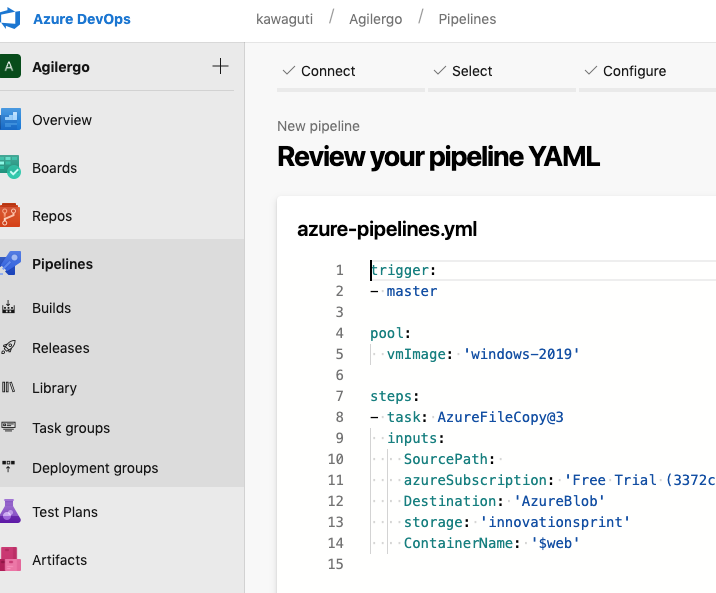
Task: Go to the Configure step tab
Action: pyautogui.click(x=624, y=71)
